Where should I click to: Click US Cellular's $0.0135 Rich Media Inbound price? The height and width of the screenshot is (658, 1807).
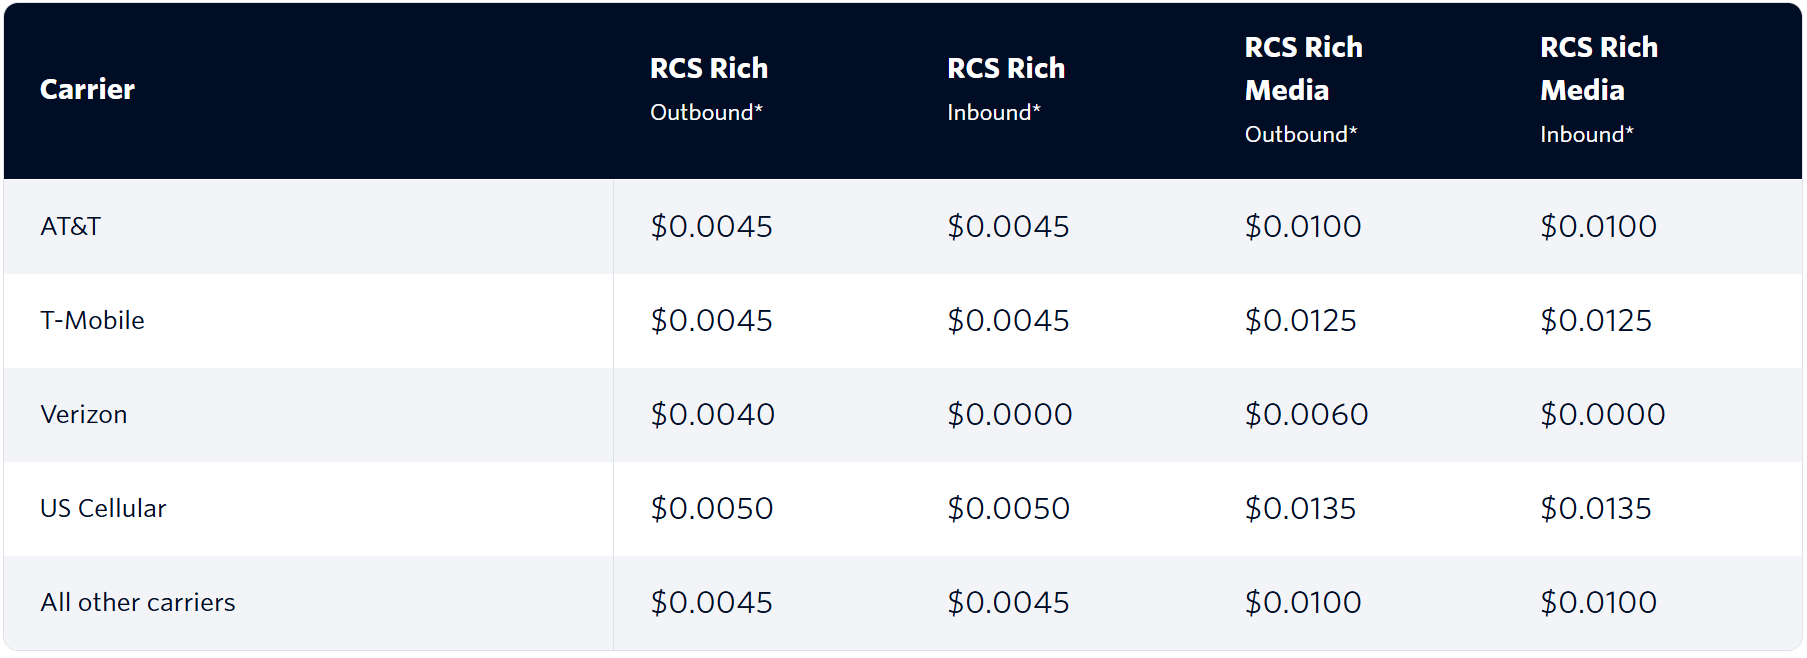(1596, 509)
